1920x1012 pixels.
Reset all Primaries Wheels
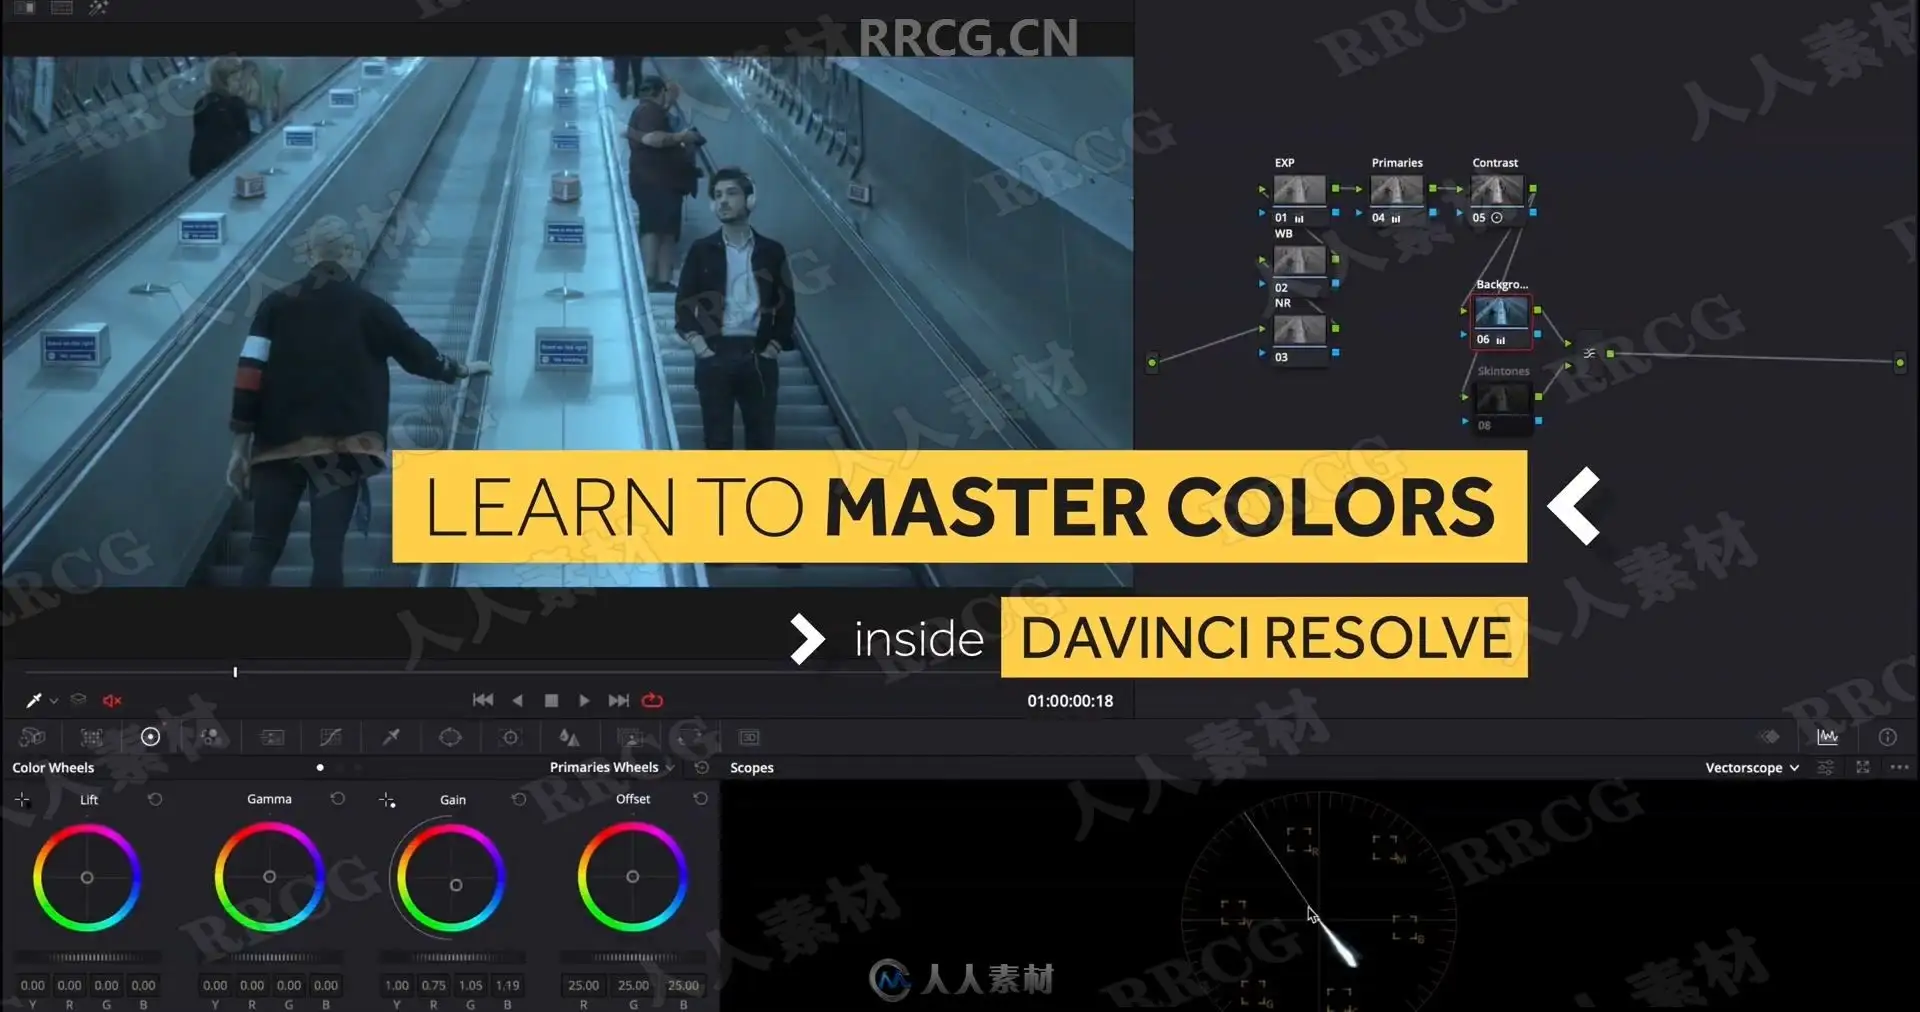tap(702, 767)
